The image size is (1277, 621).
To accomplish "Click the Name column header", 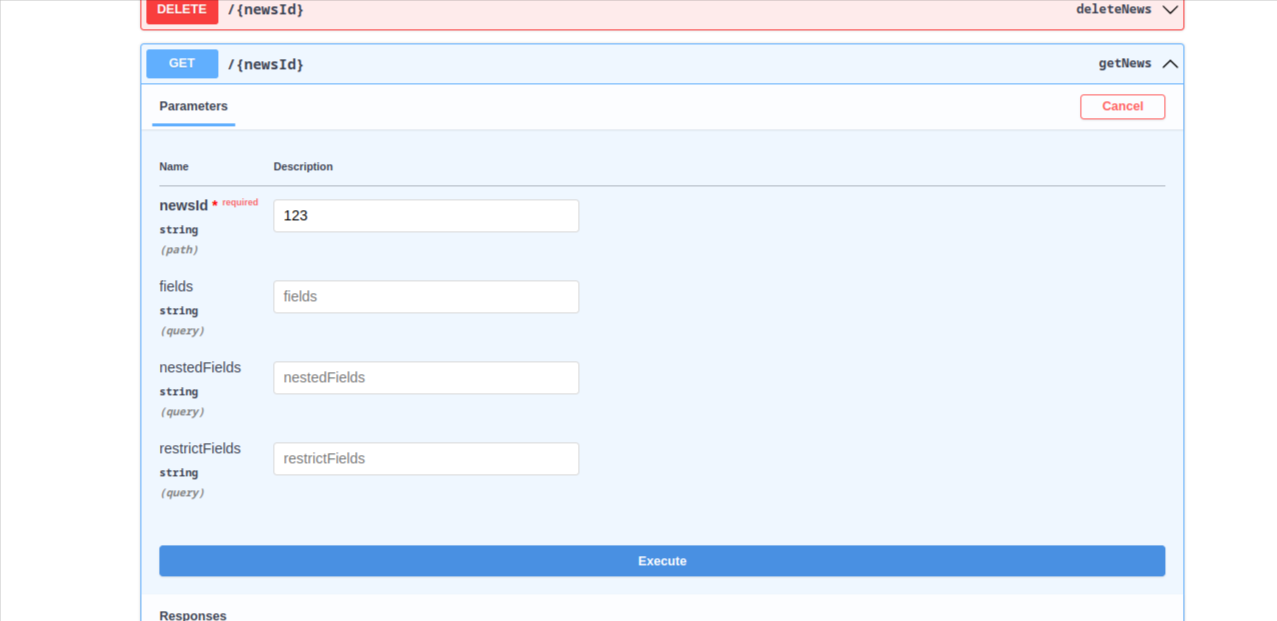I will [174, 167].
